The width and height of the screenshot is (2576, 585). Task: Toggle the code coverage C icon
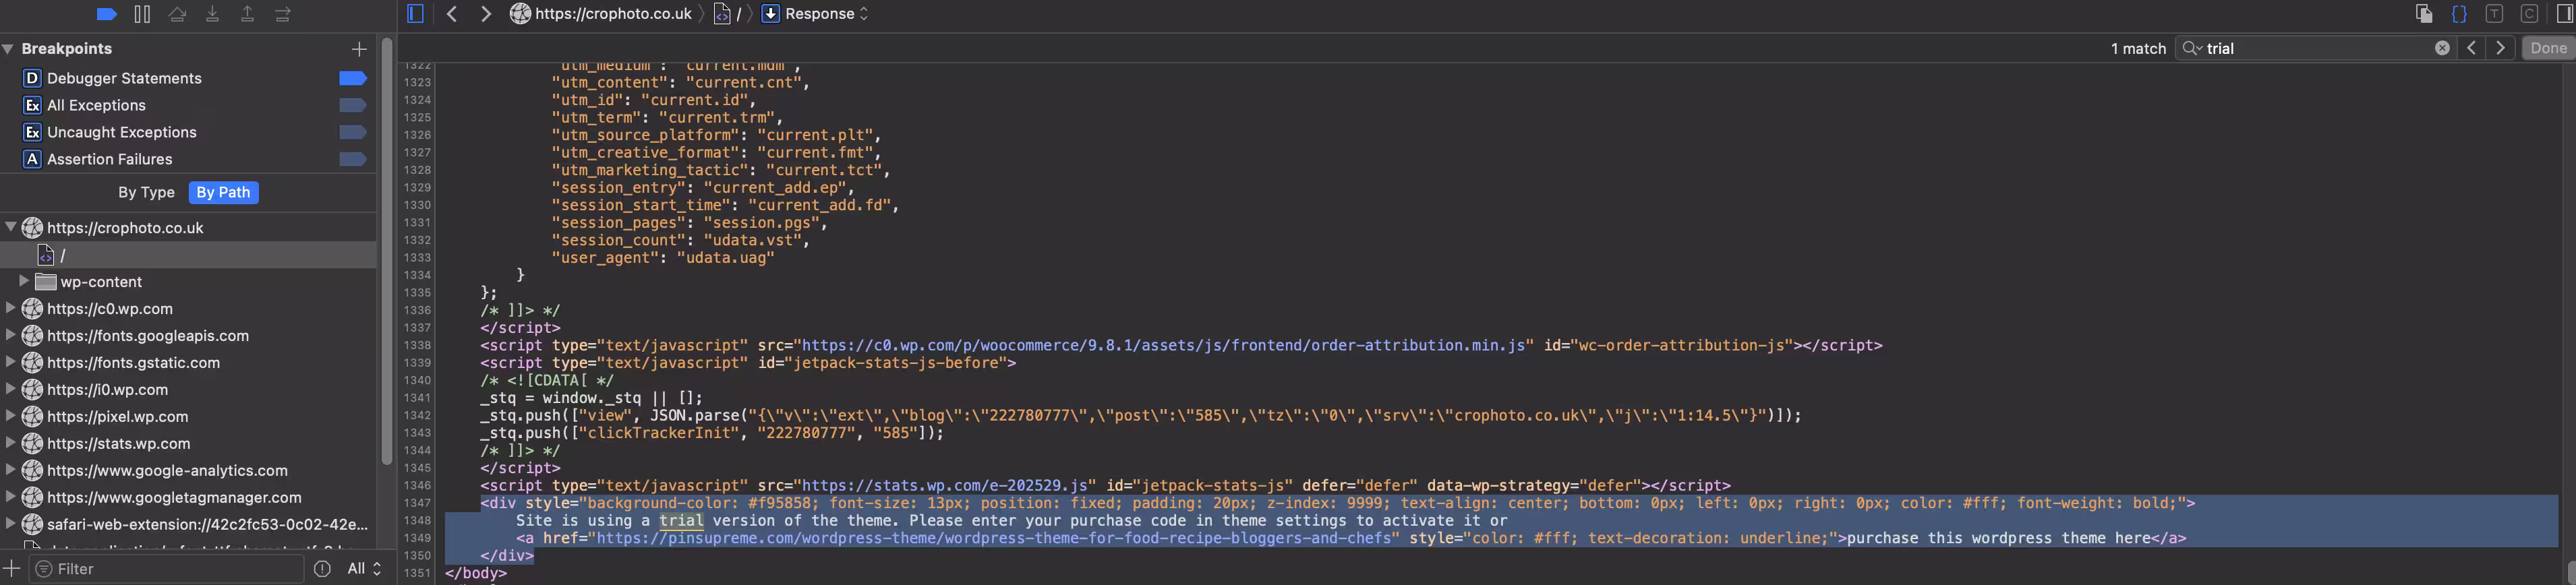(2529, 14)
